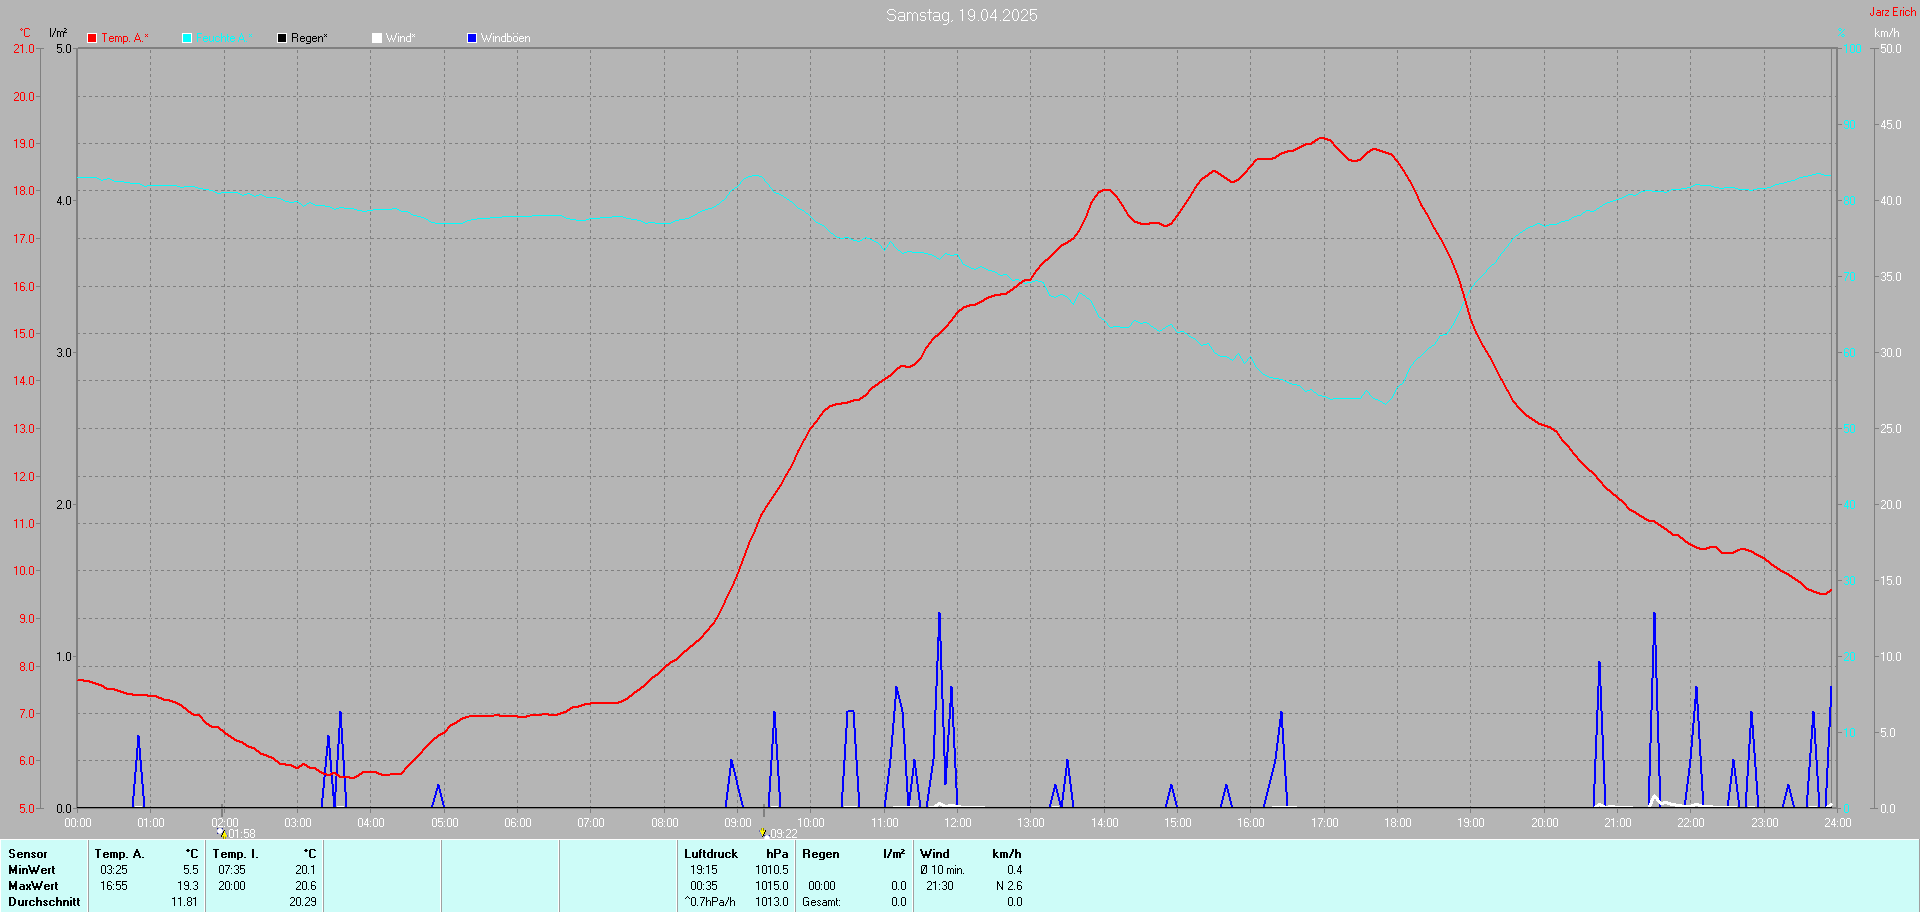Screen dimensions: 1920x912
Task: Click the chart date title Samstag, 19.04.2025
Action: pyautogui.click(x=961, y=15)
